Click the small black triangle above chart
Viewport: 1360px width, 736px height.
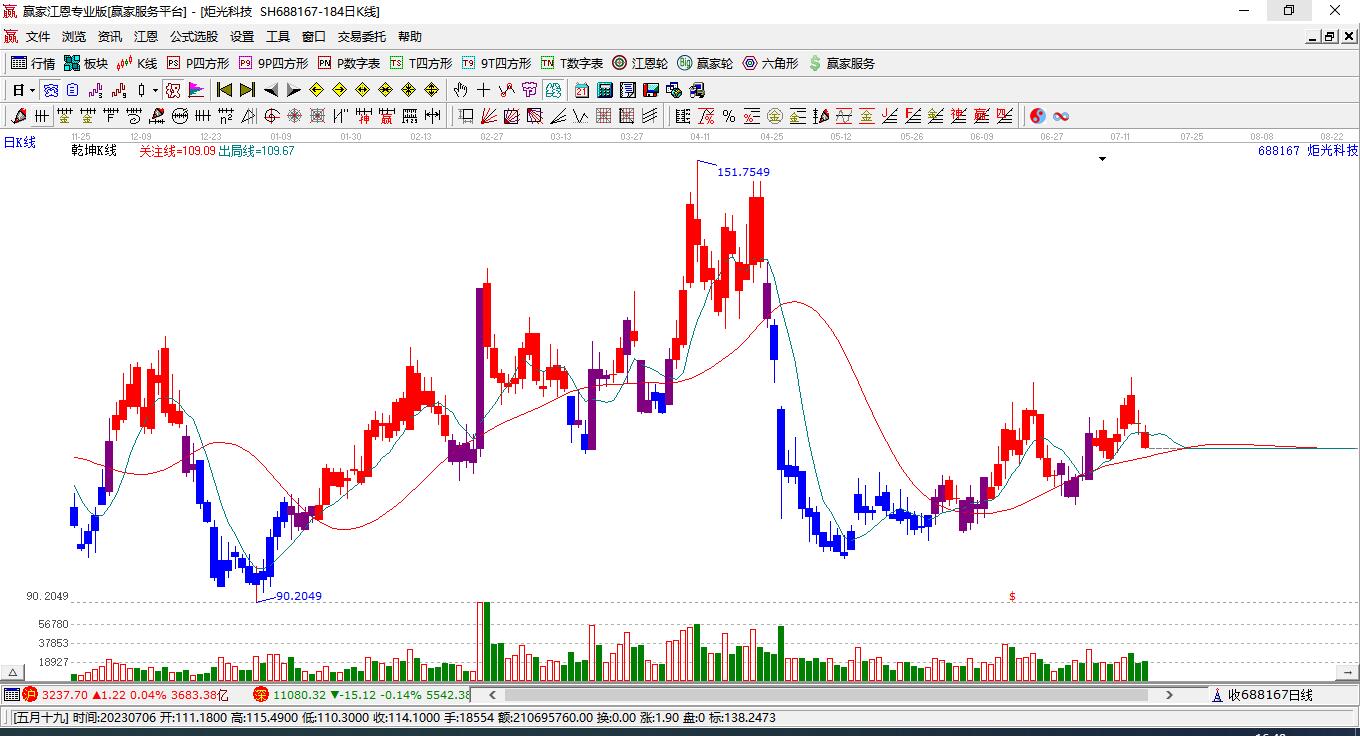(x=1103, y=158)
